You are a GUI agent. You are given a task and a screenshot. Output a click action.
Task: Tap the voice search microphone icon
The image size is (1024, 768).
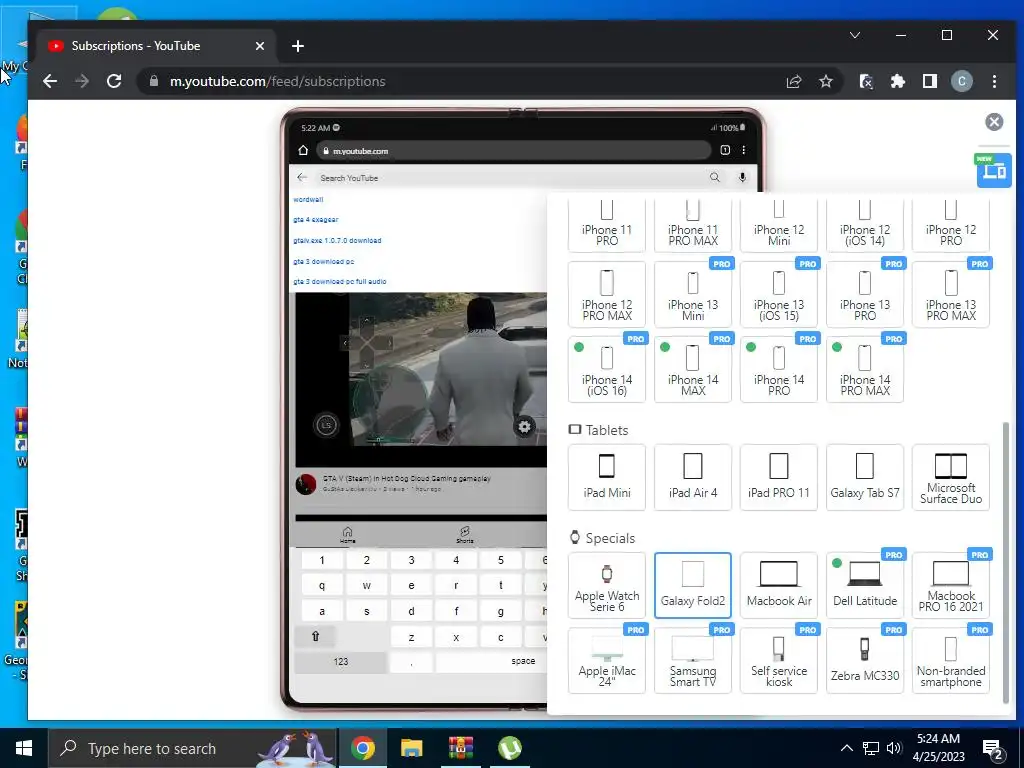point(743,177)
